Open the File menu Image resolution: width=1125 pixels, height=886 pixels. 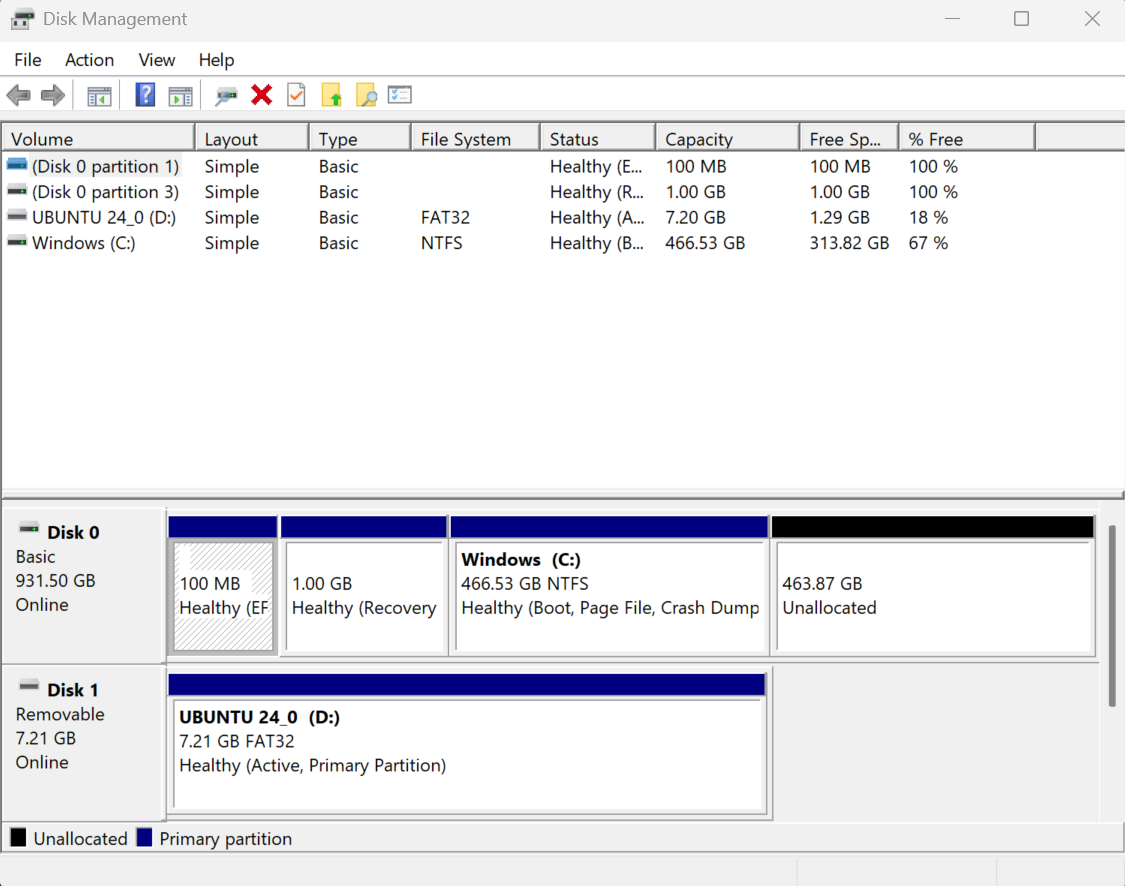pyautogui.click(x=27, y=60)
